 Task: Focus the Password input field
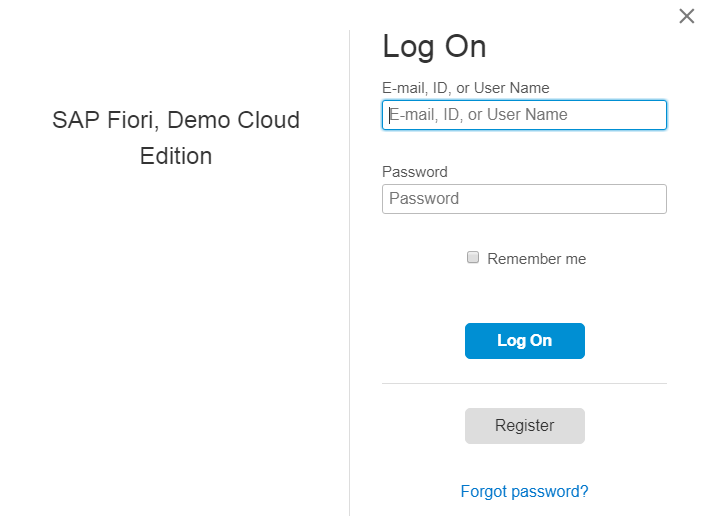click(524, 199)
